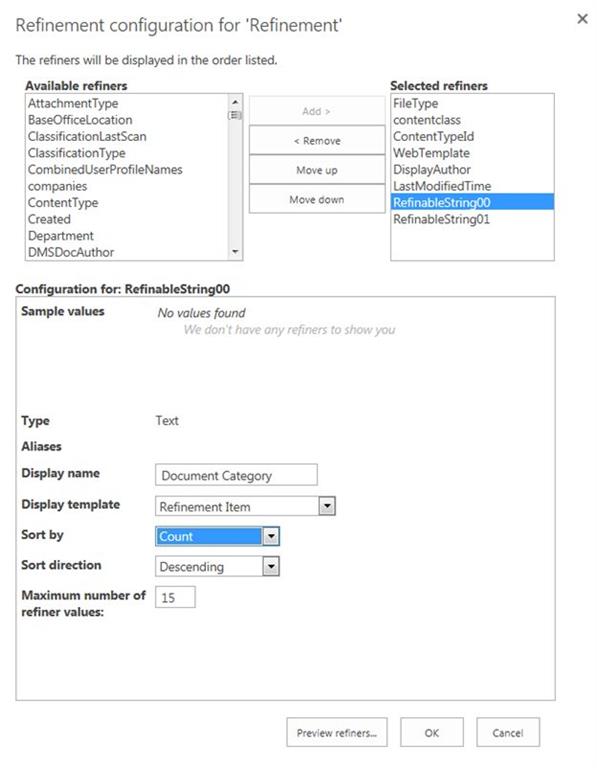This screenshot has width=597, height=768.
Task: Click the Move up button
Action: [x=316, y=170]
